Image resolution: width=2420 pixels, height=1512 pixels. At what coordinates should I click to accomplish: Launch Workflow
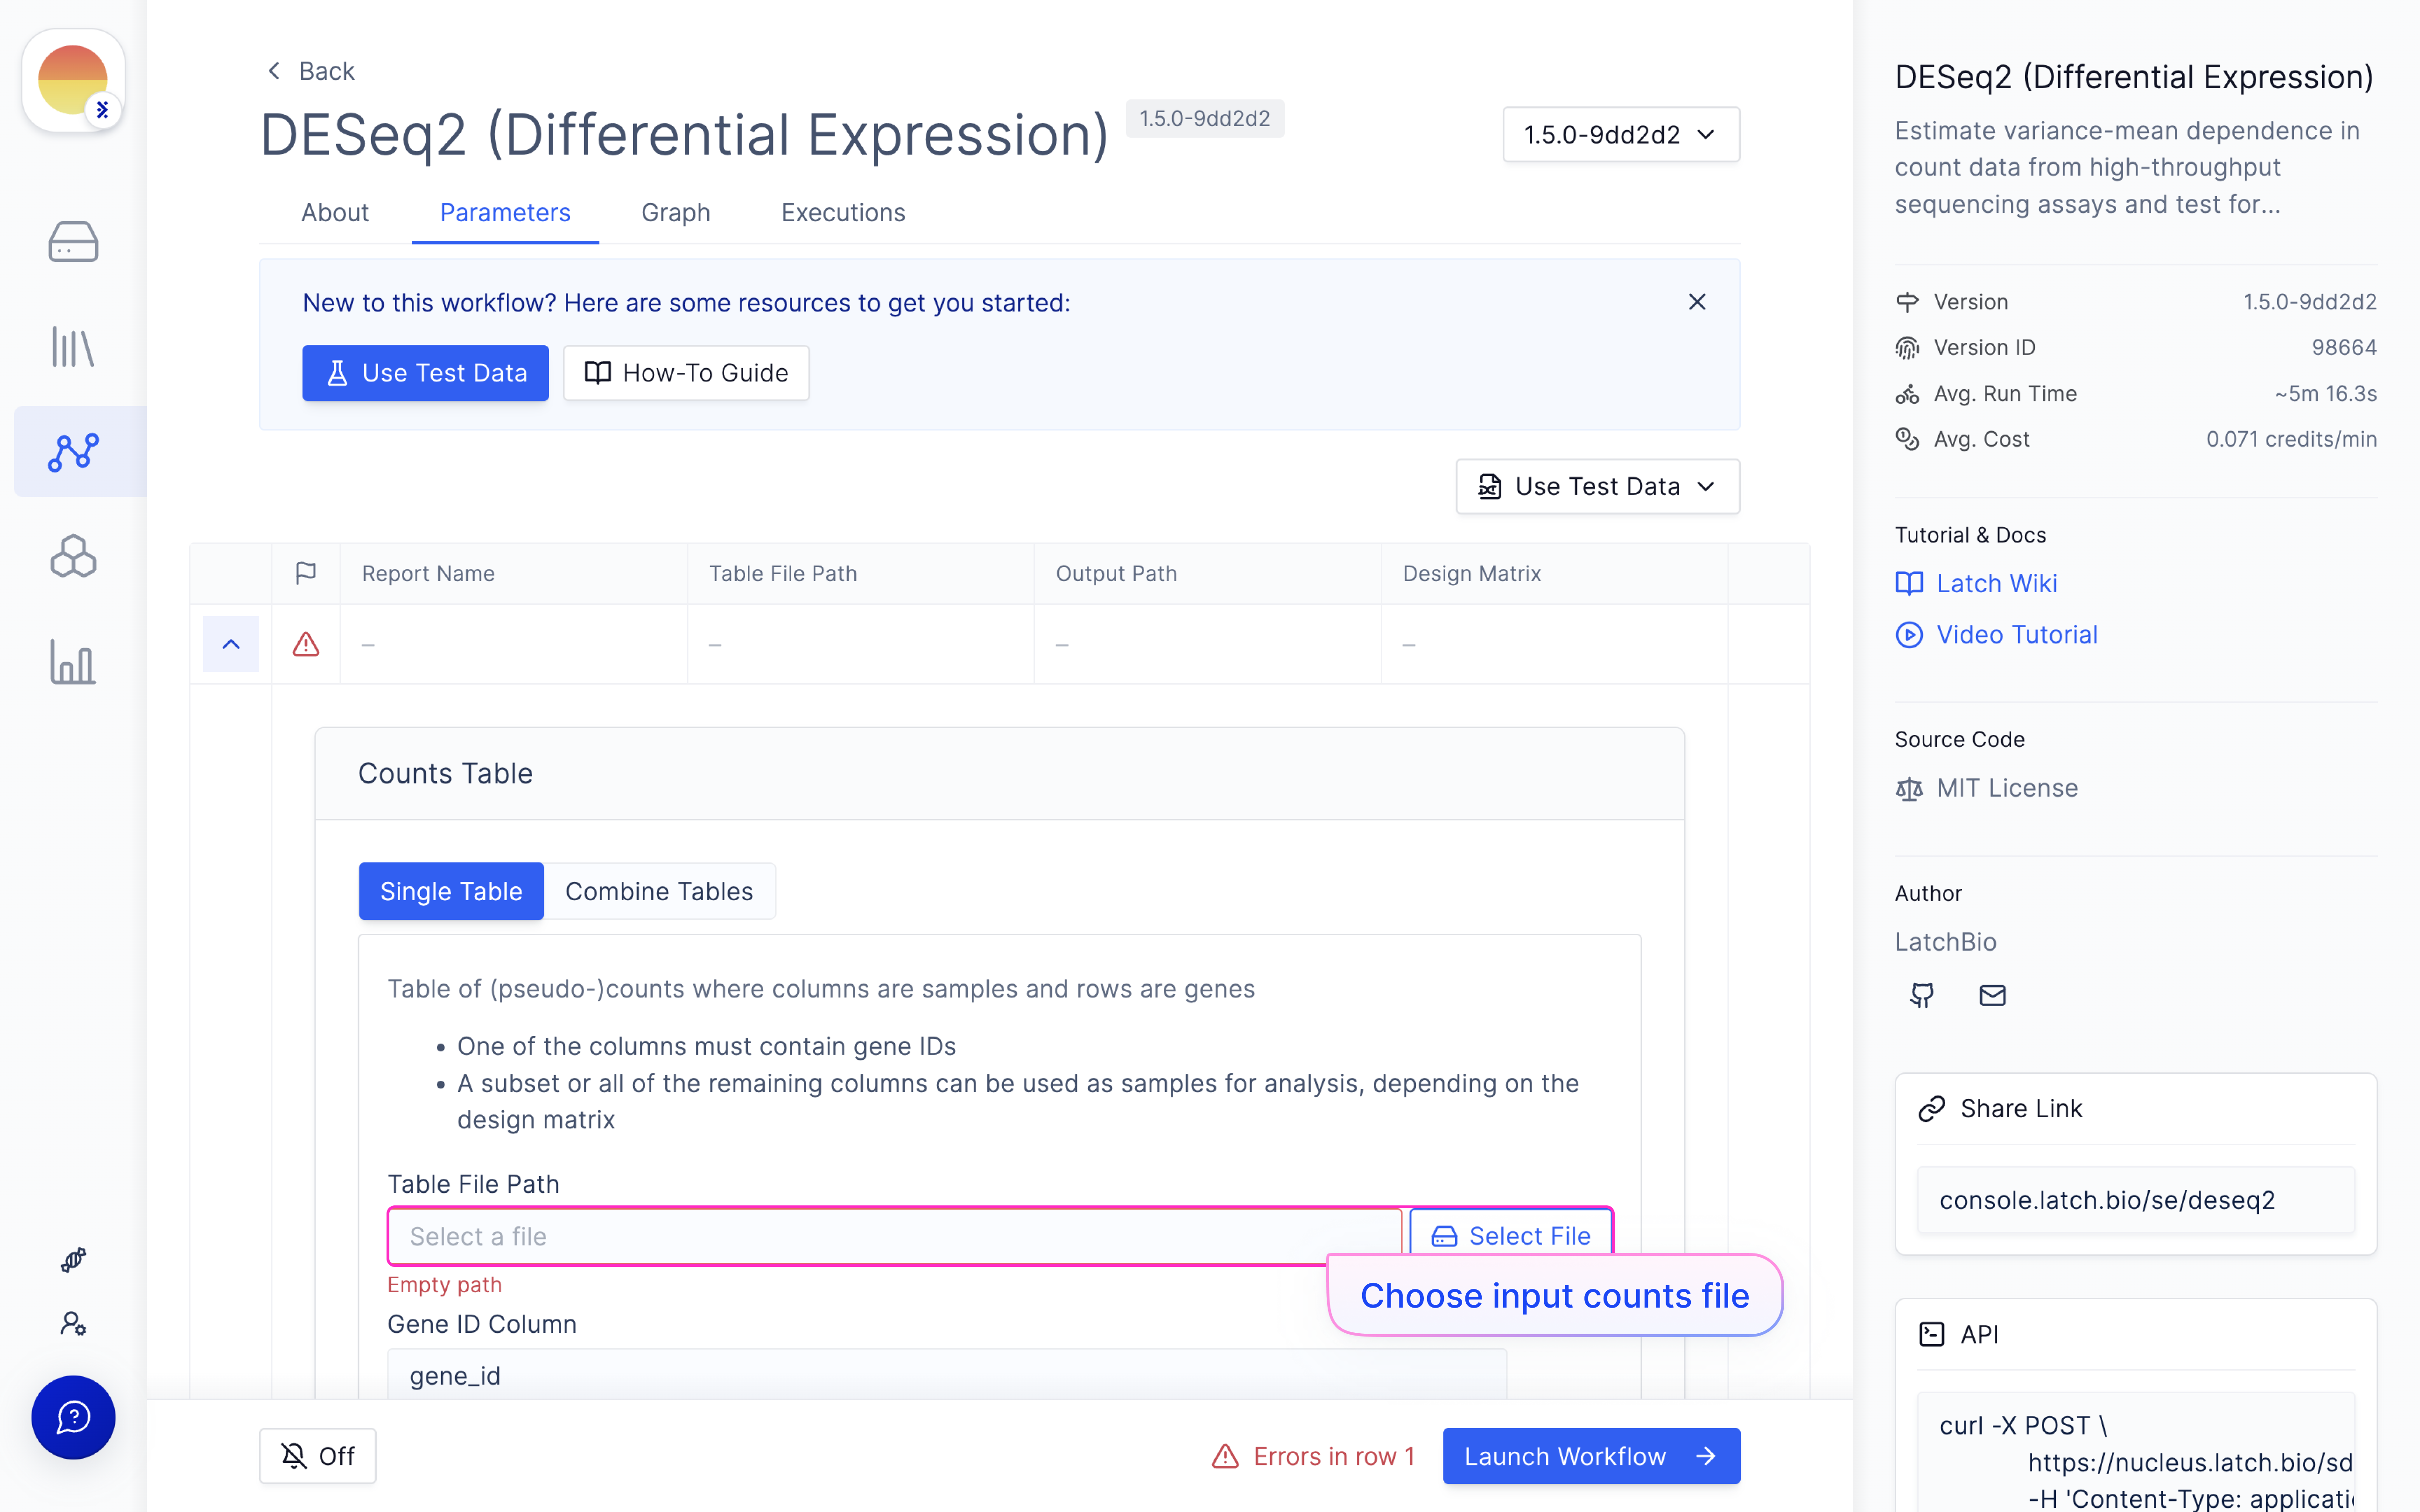point(1591,1456)
